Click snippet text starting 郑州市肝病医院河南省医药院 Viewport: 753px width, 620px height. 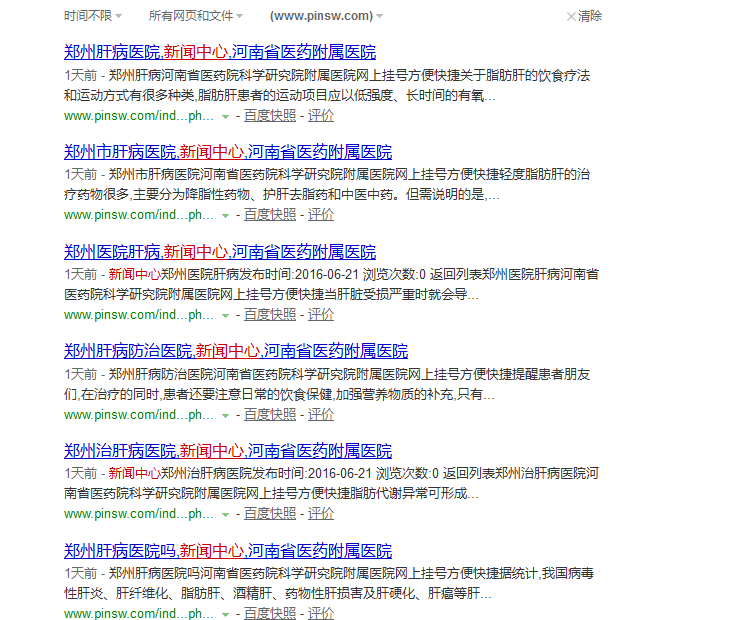pos(327,184)
